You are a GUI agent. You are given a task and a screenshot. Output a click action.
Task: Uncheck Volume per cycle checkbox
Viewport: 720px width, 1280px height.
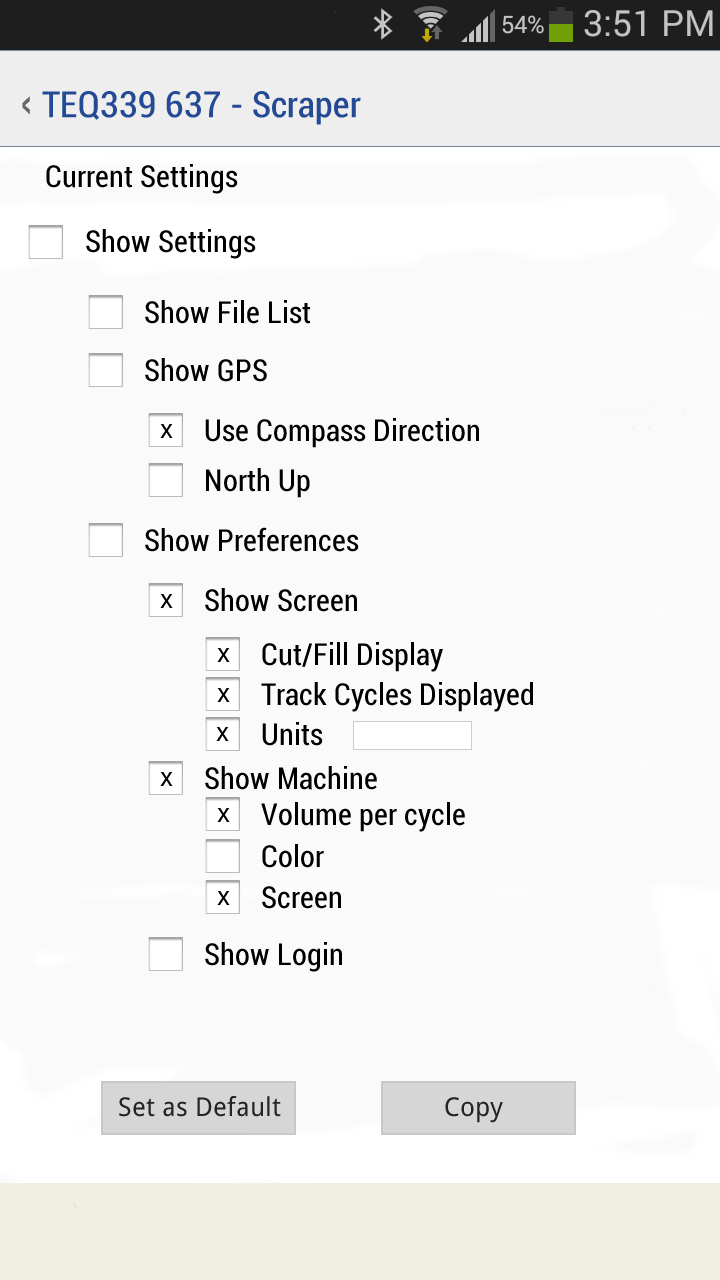223,815
